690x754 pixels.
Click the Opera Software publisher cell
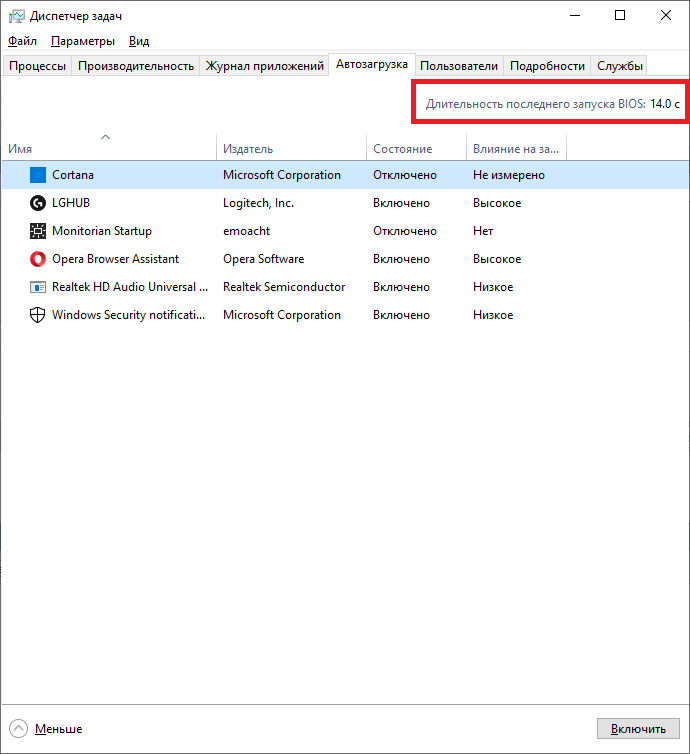pyautogui.click(x=263, y=259)
